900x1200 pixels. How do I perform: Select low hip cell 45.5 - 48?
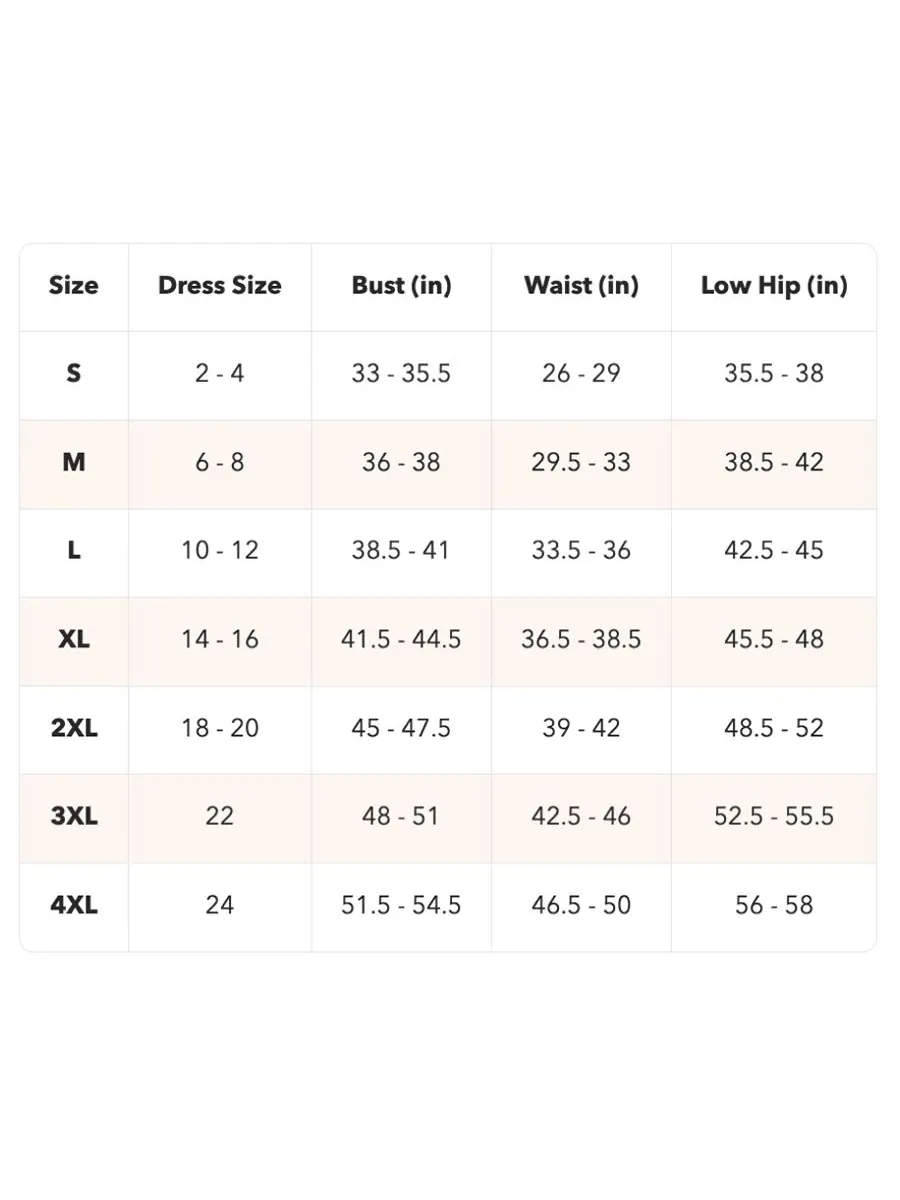pyautogui.click(x=774, y=640)
